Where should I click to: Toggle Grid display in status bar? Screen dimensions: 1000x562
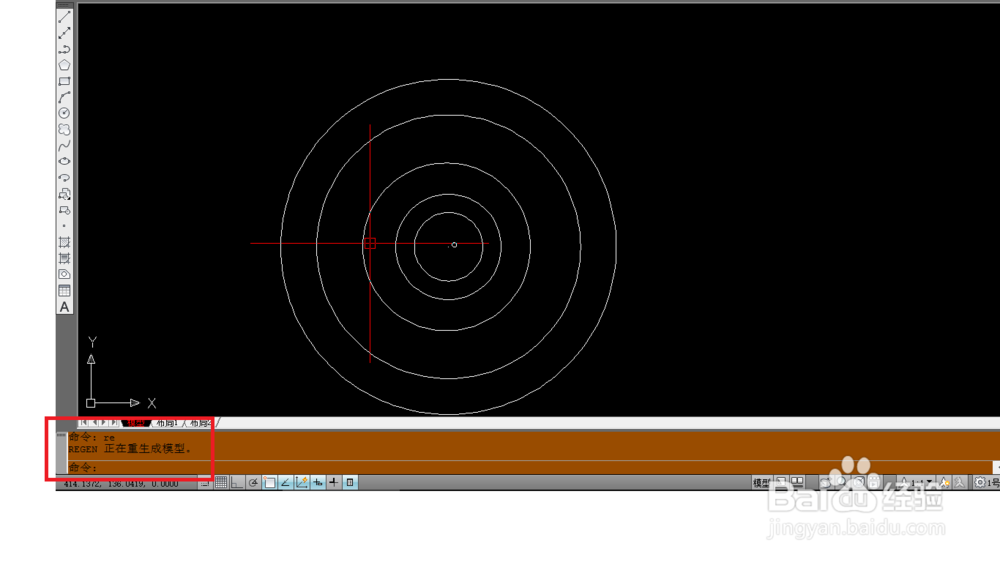point(221,483)
